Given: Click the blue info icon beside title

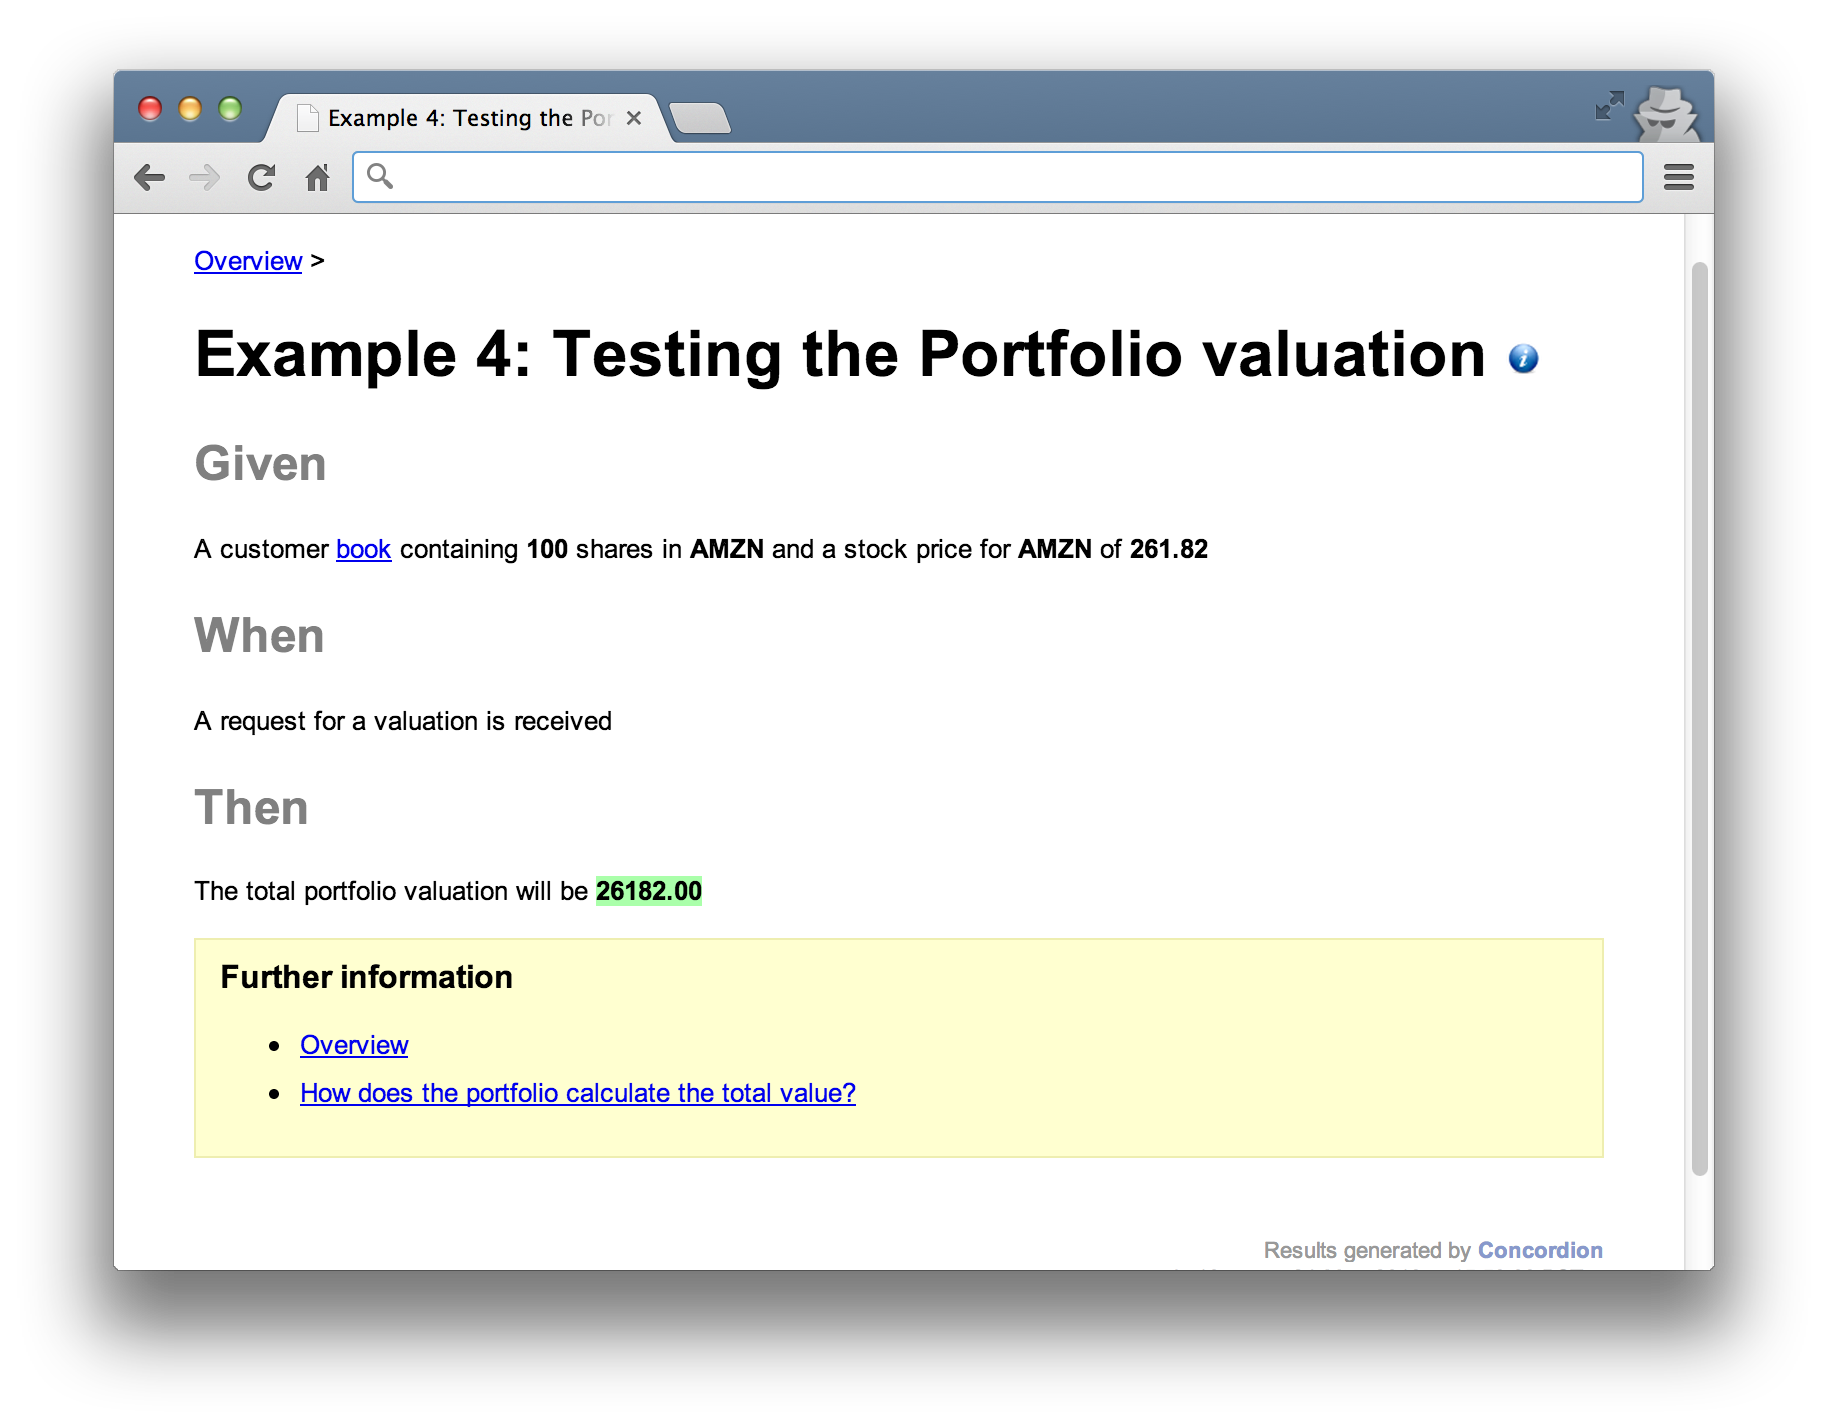Looking at the screenshot, I should tap(1522, 358).
